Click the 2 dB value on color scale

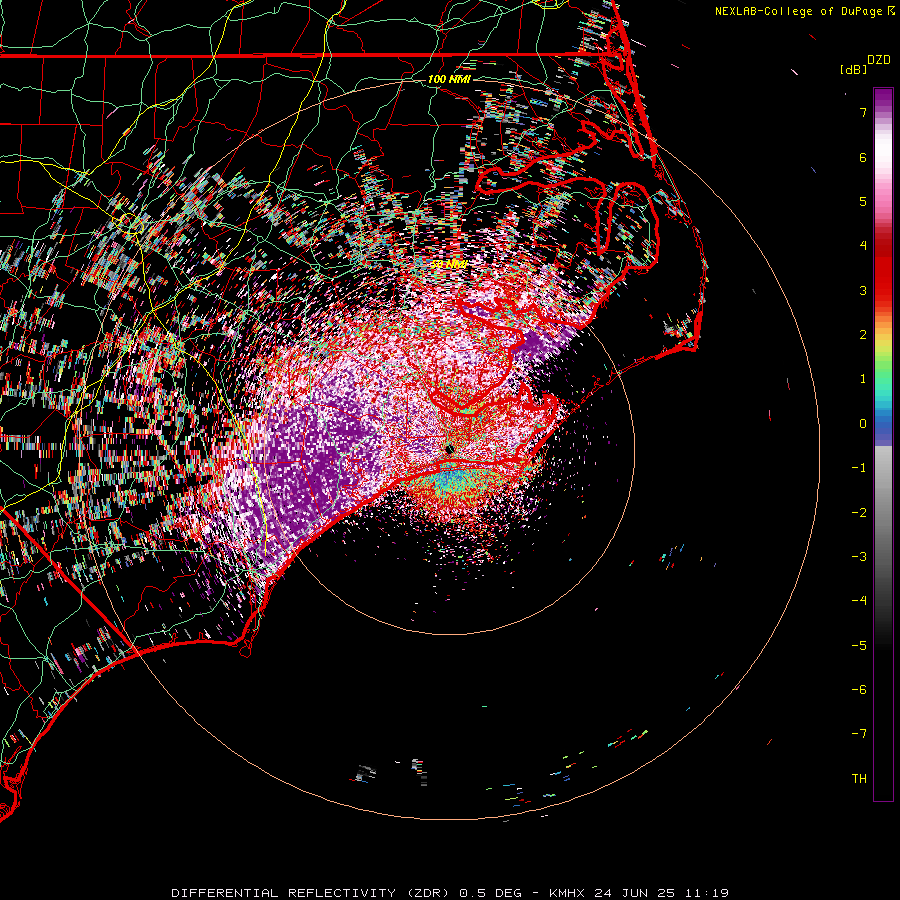click(x=863, y=335)
